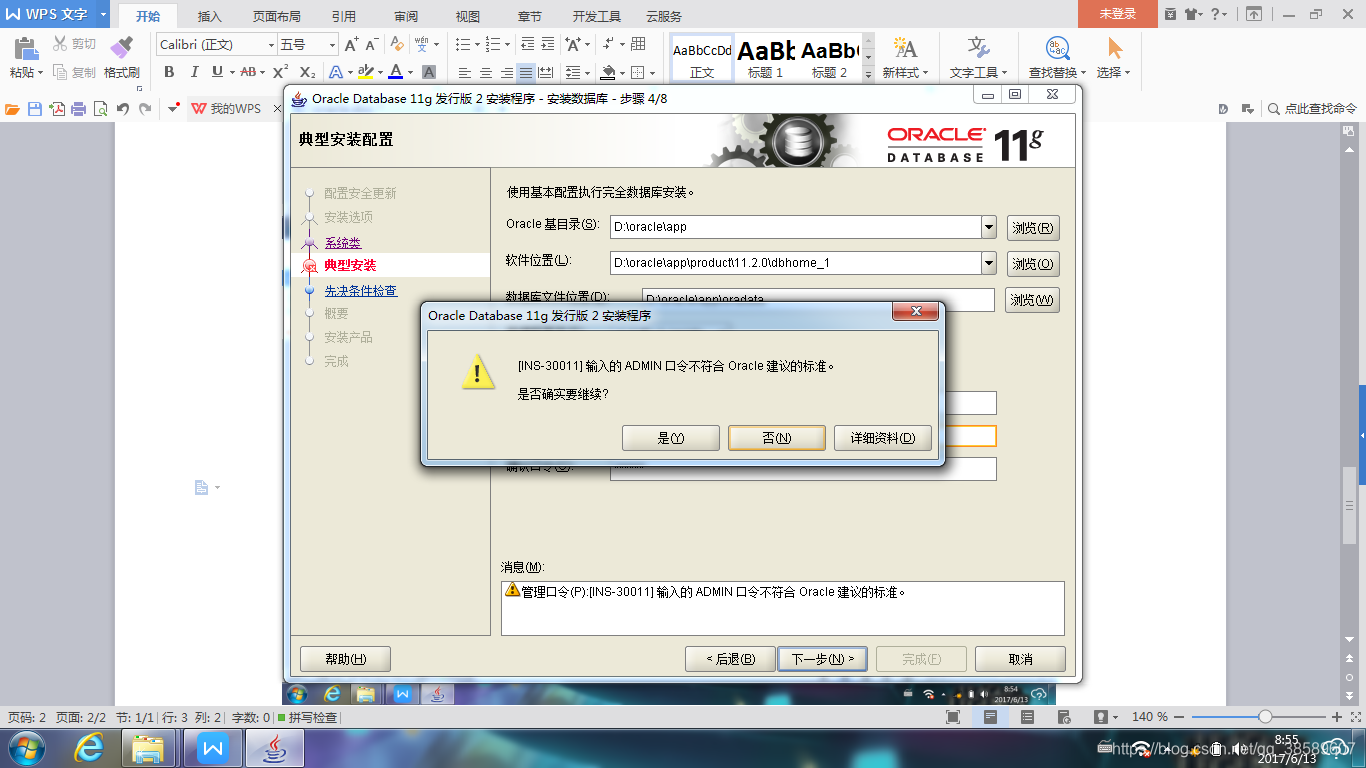Click the save disk icon in quick toolbar
The height and width of the screenshot is (768, 1366).
(x=35, y=109)
